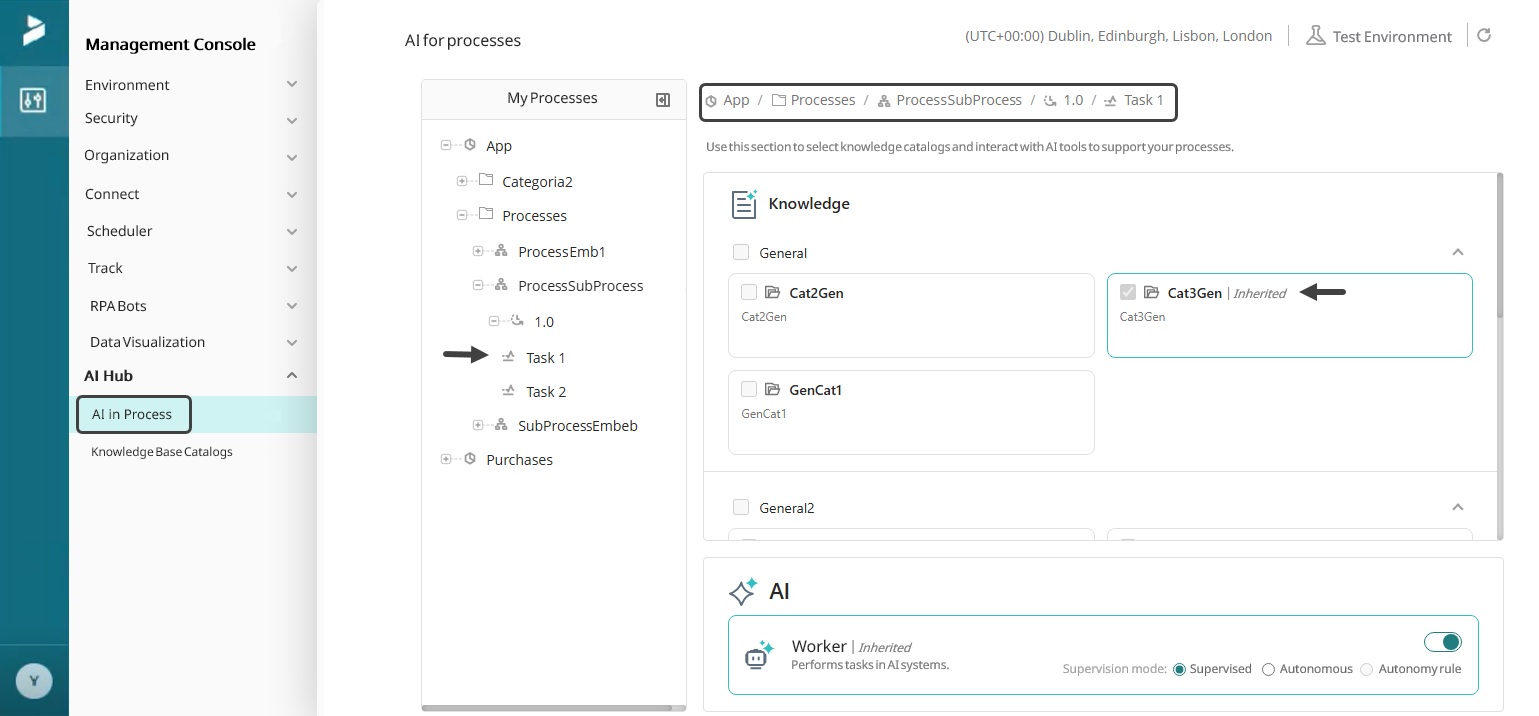Open the Knowledge Base Catalogs menu item
The image size is (1539, 716).
click(x=162, y=452)
